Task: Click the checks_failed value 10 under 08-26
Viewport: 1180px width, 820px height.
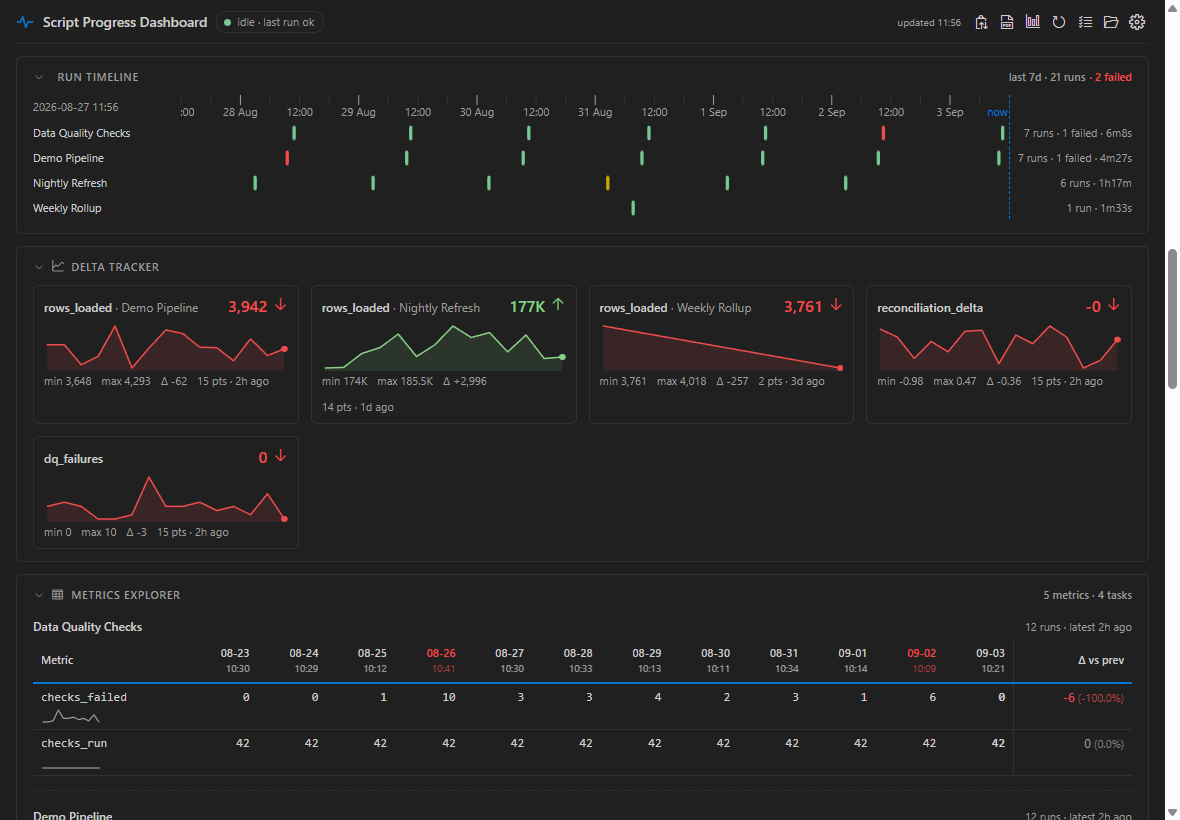Action: pyautogui.click(x=449, y=697)
